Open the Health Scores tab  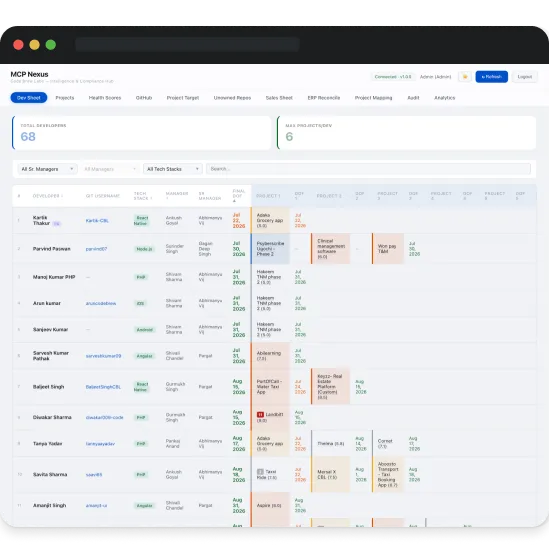[105, 98]
